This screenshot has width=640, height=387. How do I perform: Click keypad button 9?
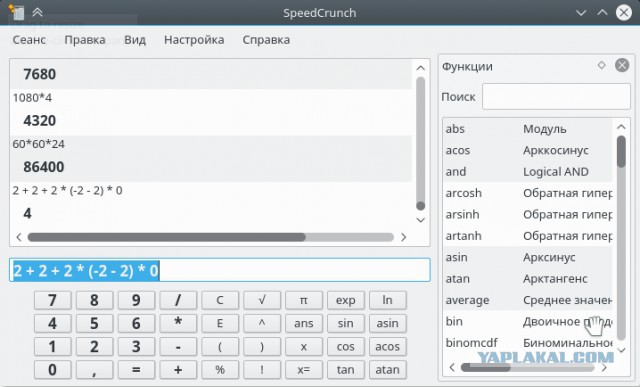136,300
